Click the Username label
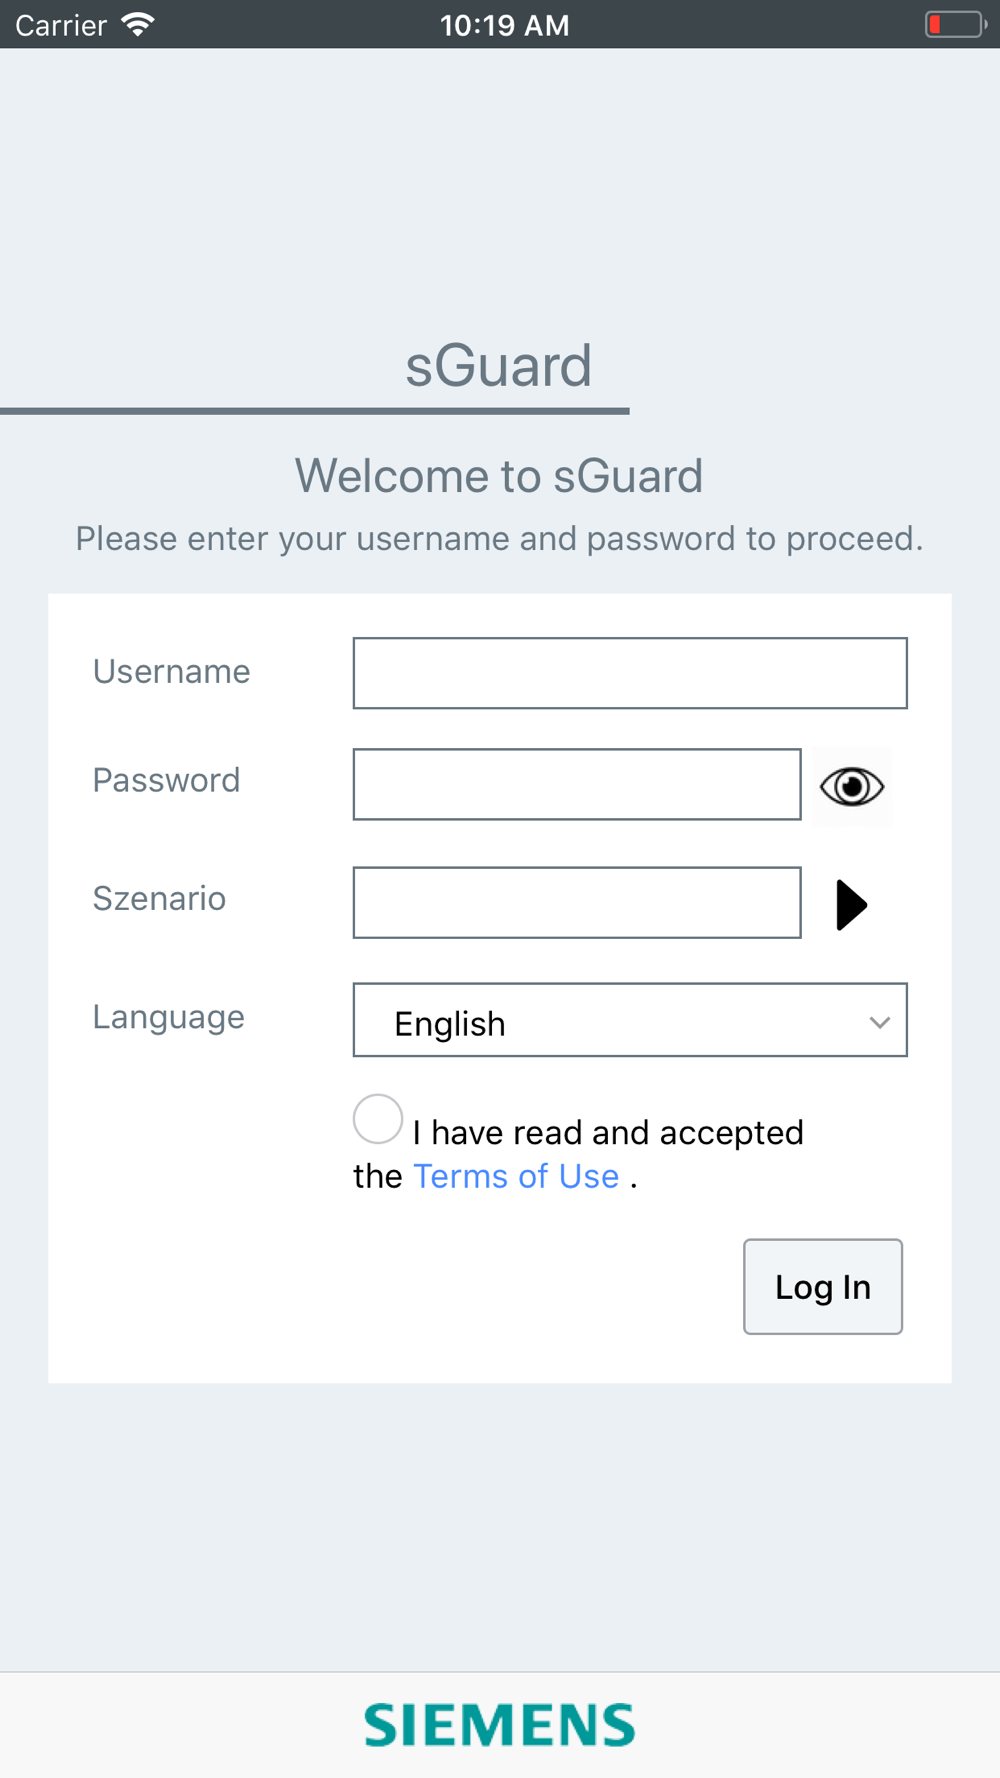1000x1778 pixels. click(171, 671)
